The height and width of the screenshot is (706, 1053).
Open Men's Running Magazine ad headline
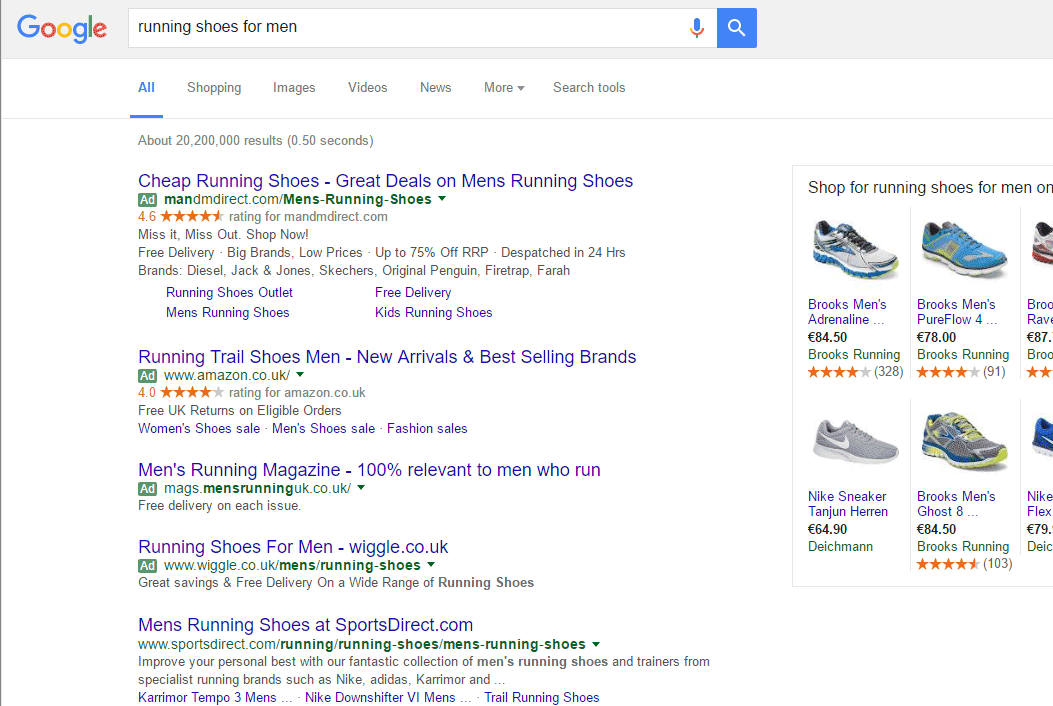(369, 470)
